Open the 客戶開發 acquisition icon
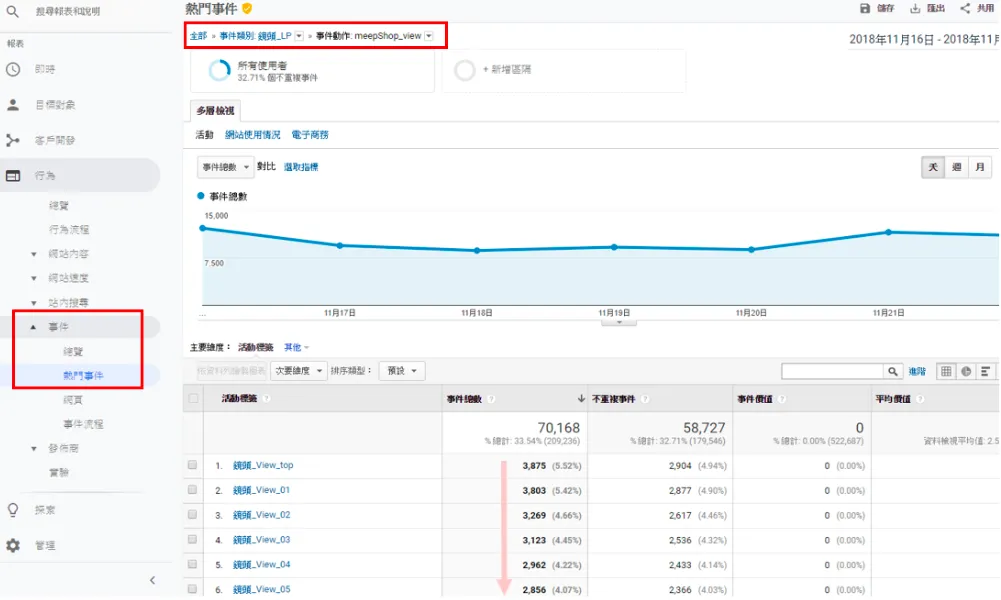1001x600 pixels. tap(13, 140)
